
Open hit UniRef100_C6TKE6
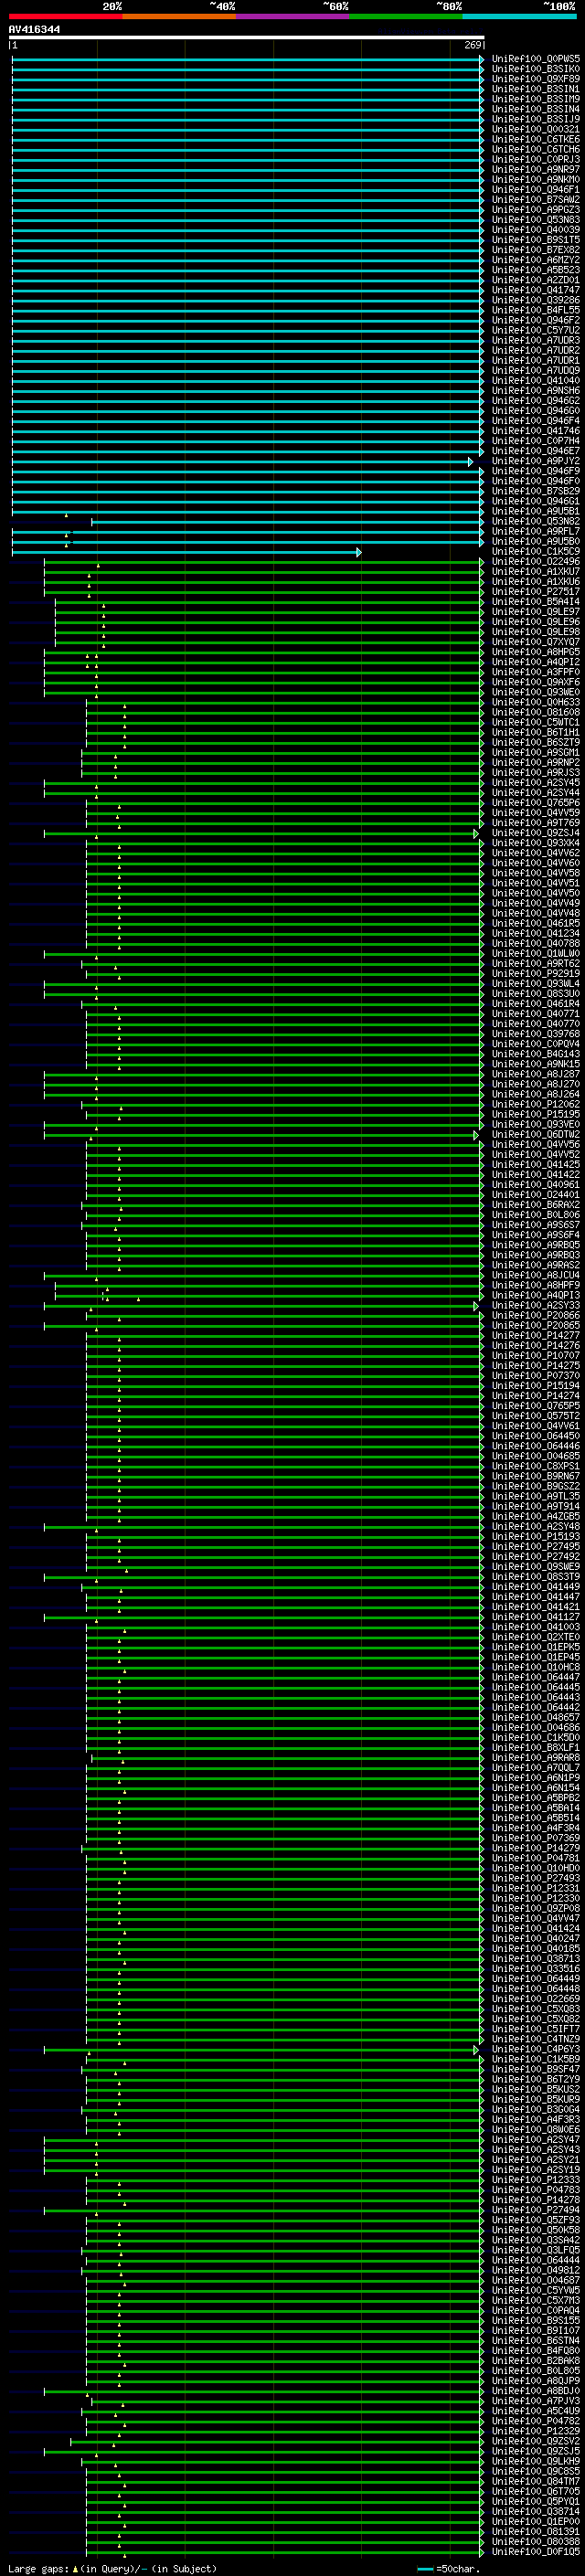pyautogui.click(x=536, y=139)
